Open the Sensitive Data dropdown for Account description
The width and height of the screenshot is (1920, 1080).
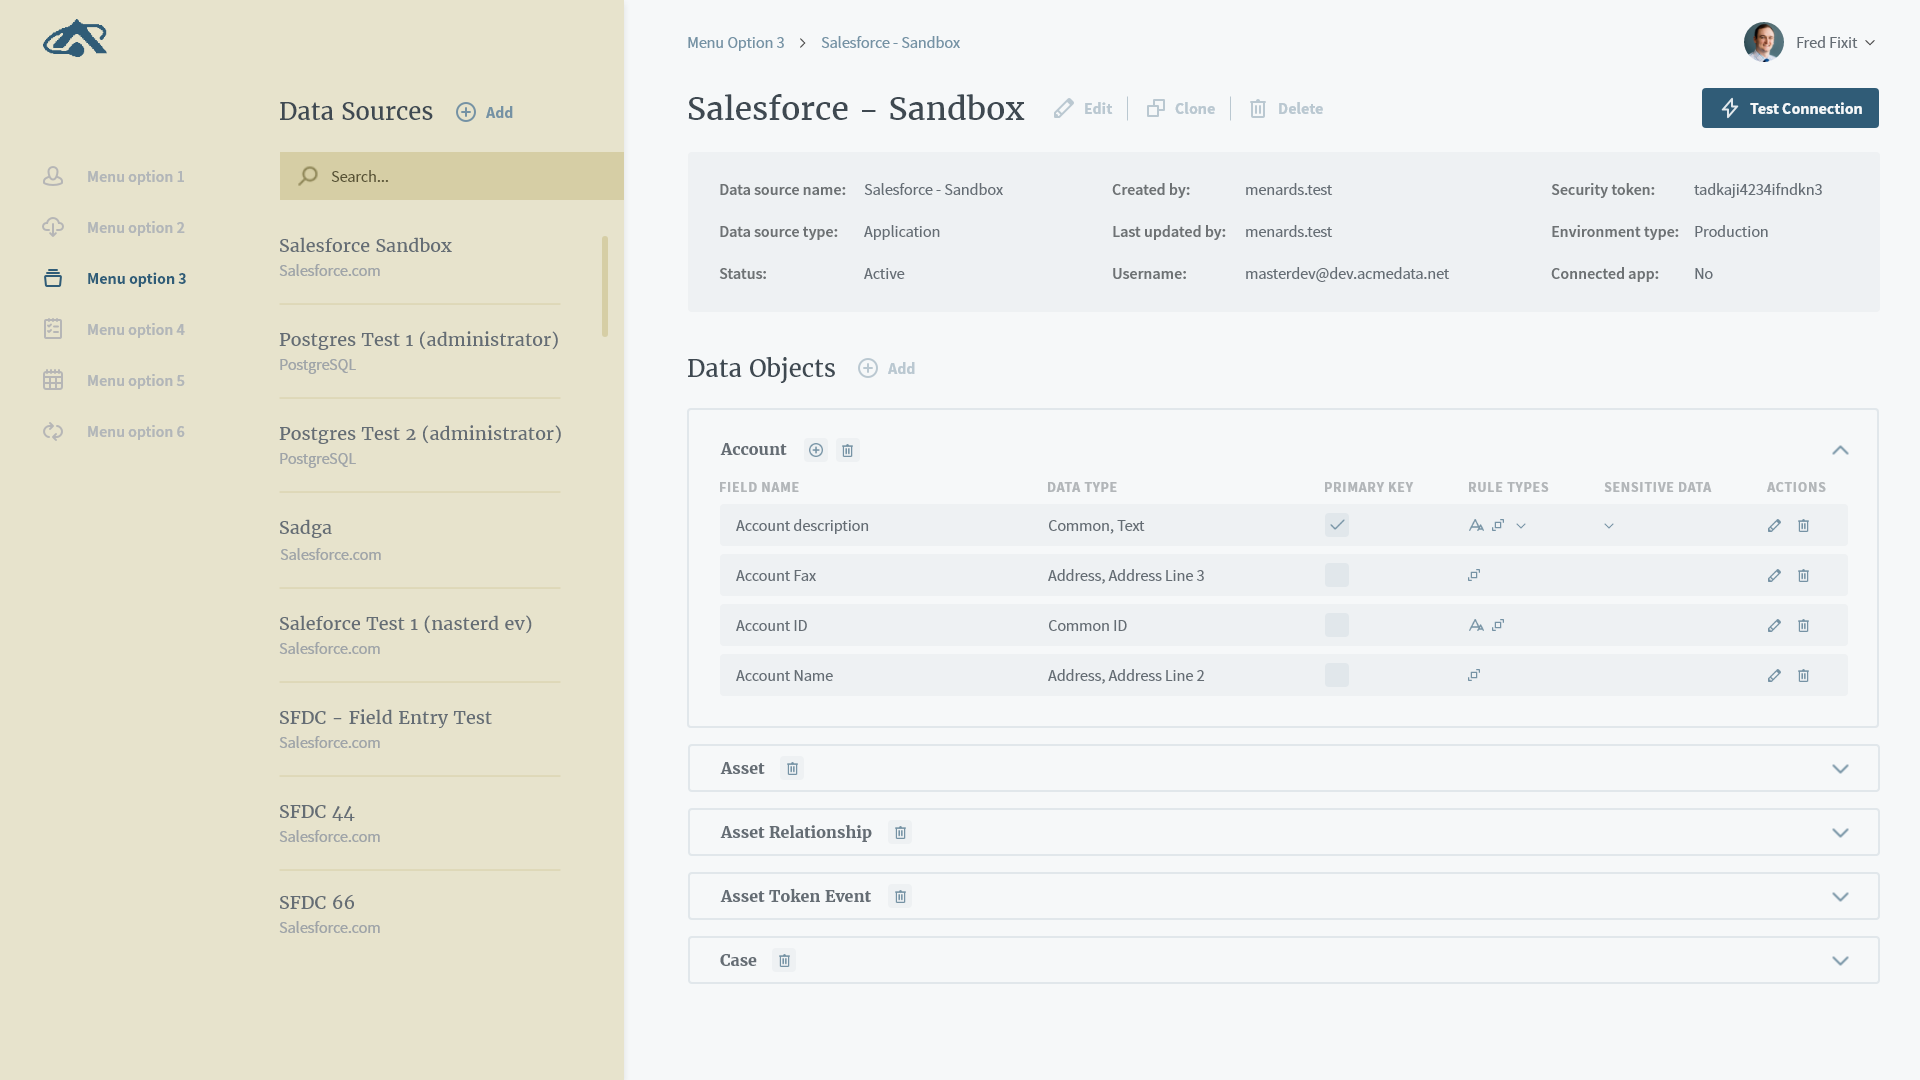tap(1608, 524)
